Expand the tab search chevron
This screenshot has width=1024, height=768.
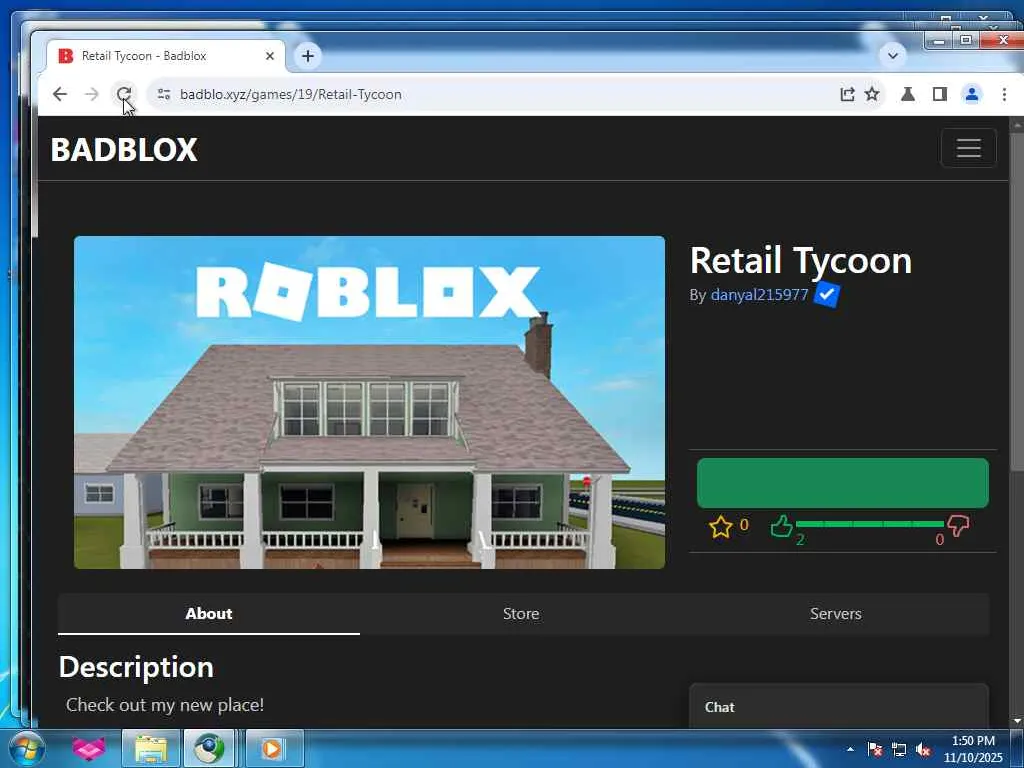(x=893, y=56)
